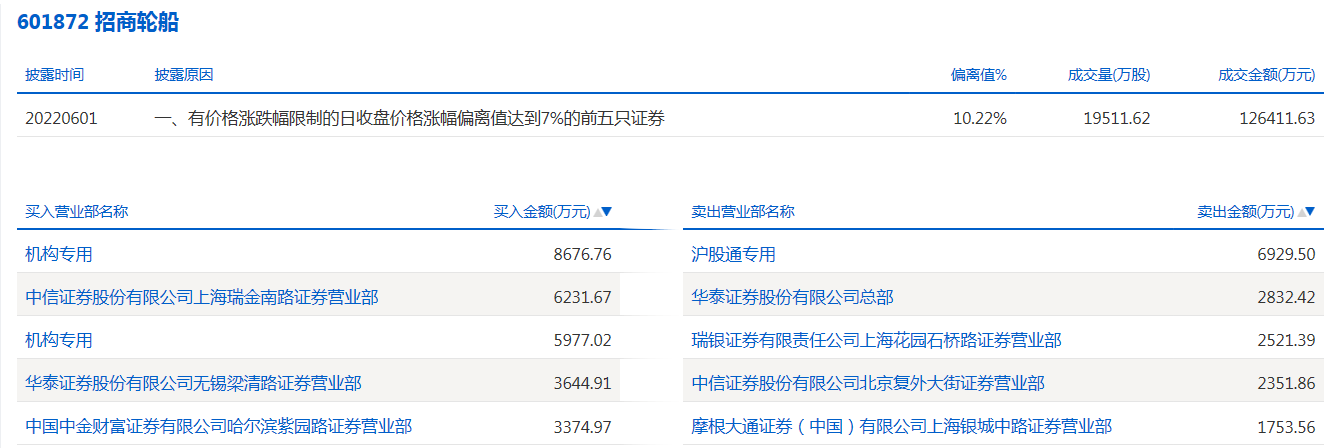Viewport: 1328px width, 448px height.
Task: Click the 偏离值% column header
Action: click(x=978, y=75)
